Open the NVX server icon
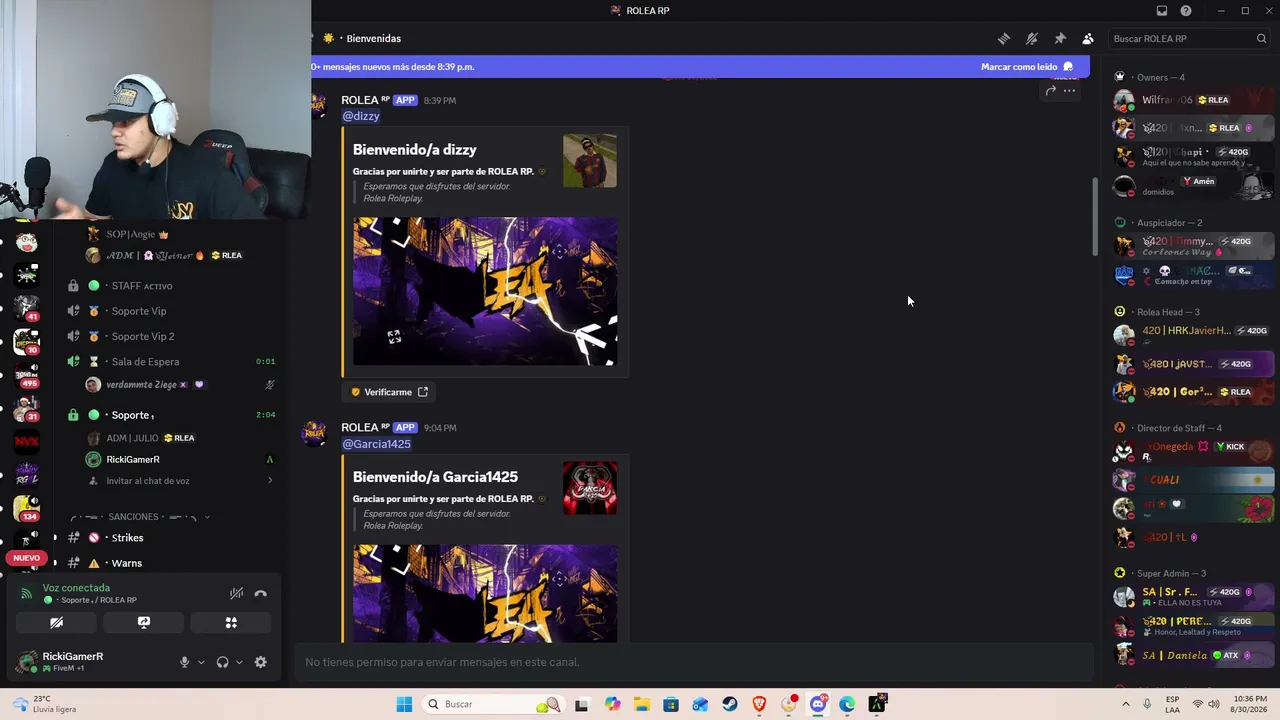1280x720 pixels. pos(27,441)
